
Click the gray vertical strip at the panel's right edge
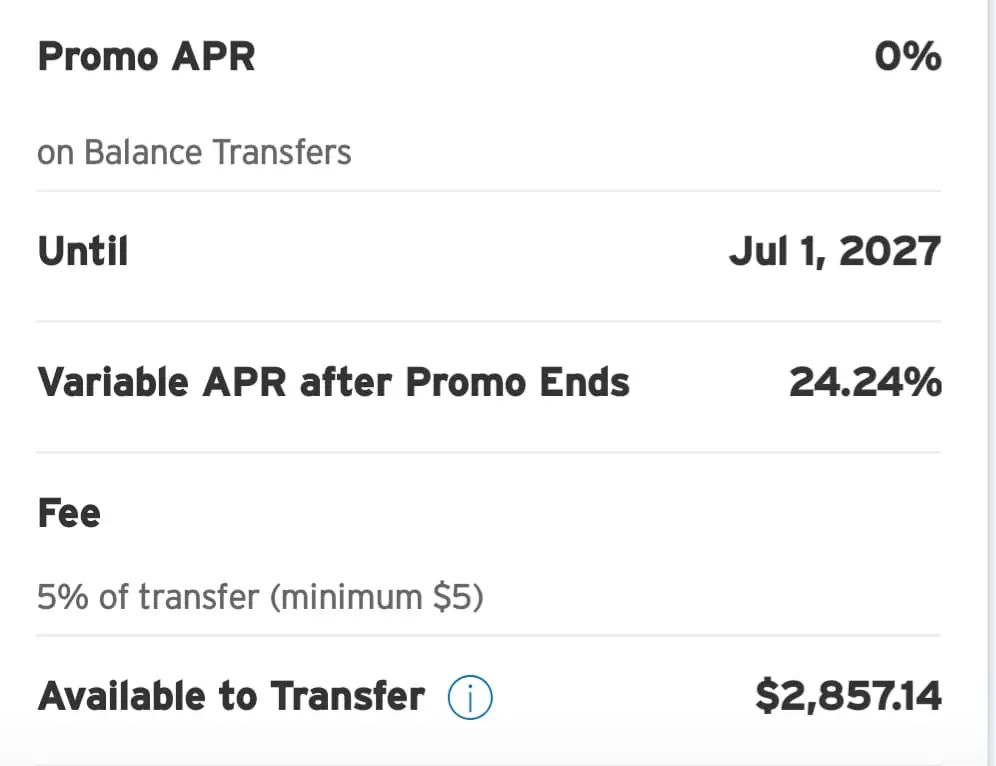(x=991, y=383)
